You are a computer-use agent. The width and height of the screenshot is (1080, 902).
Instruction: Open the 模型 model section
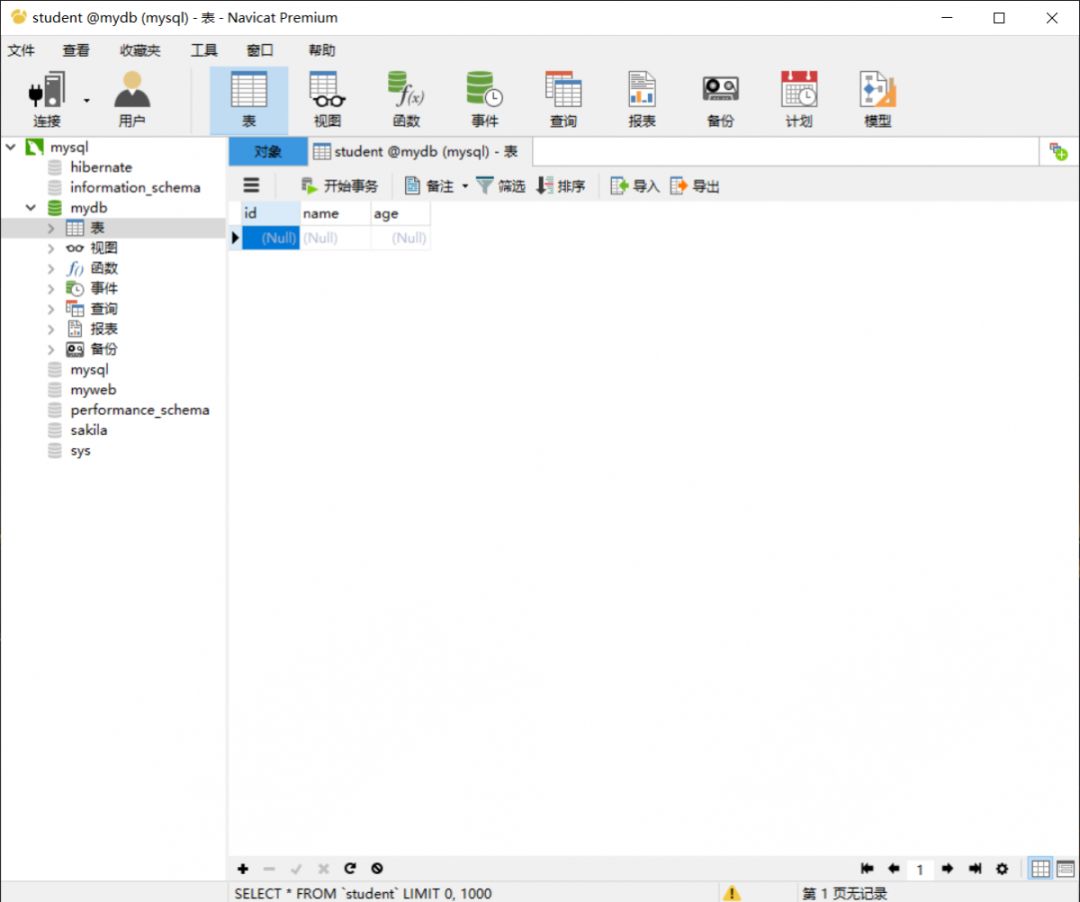(x=878, y=100)
